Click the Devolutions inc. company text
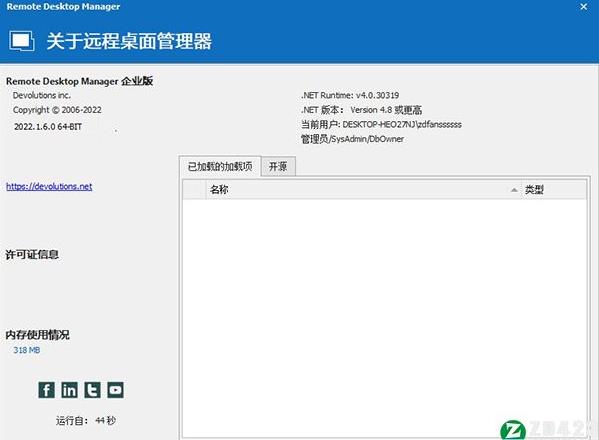 pyautogui.click(x=42, y=95)
